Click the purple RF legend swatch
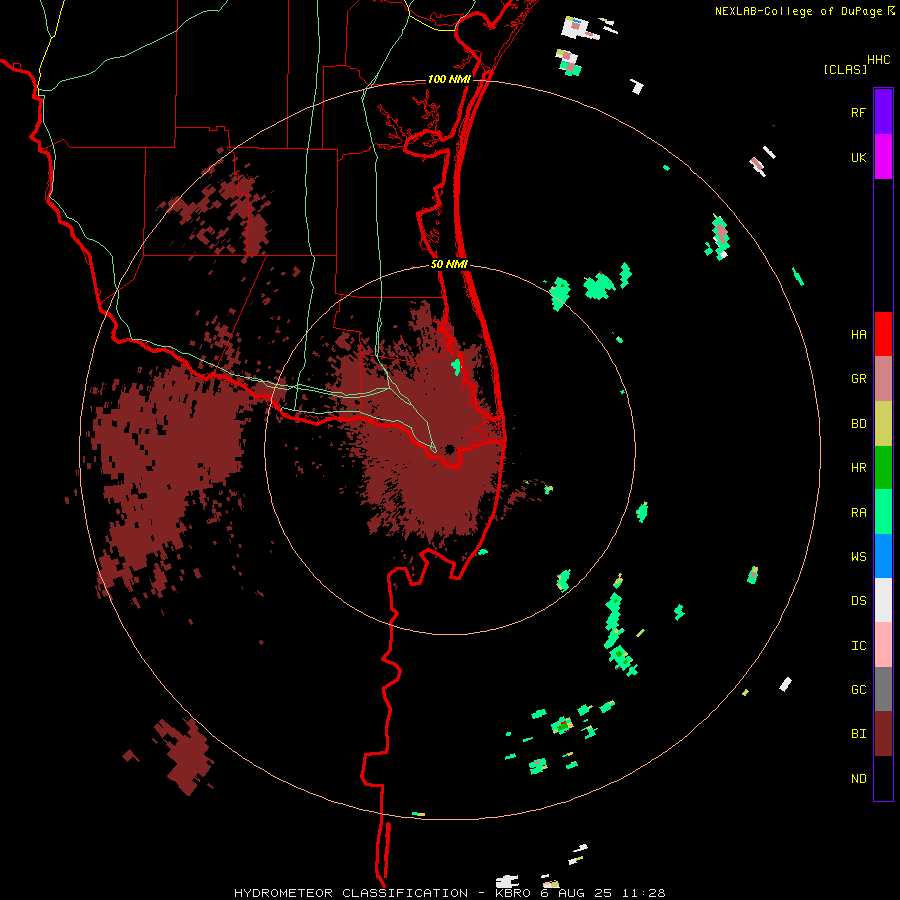 (x=883, y=112)
